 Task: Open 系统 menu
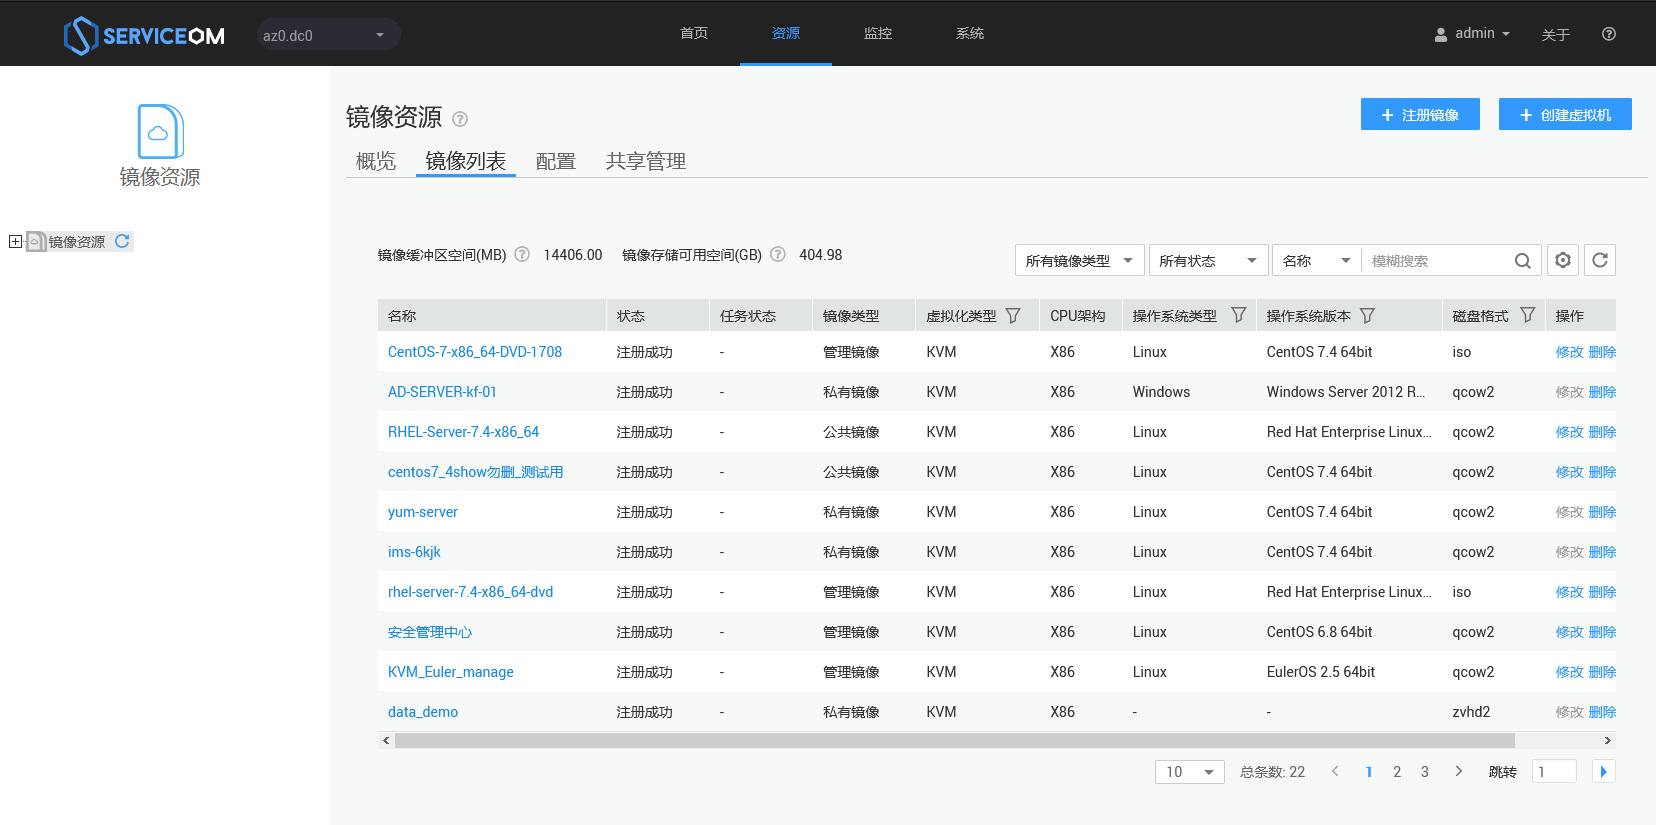coord(970,33)
